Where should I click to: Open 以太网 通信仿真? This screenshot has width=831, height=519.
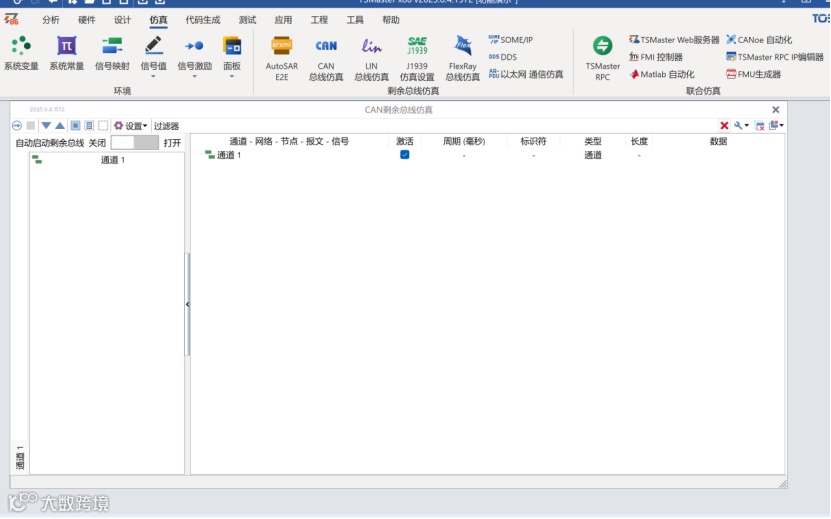(x=526, y=74)
